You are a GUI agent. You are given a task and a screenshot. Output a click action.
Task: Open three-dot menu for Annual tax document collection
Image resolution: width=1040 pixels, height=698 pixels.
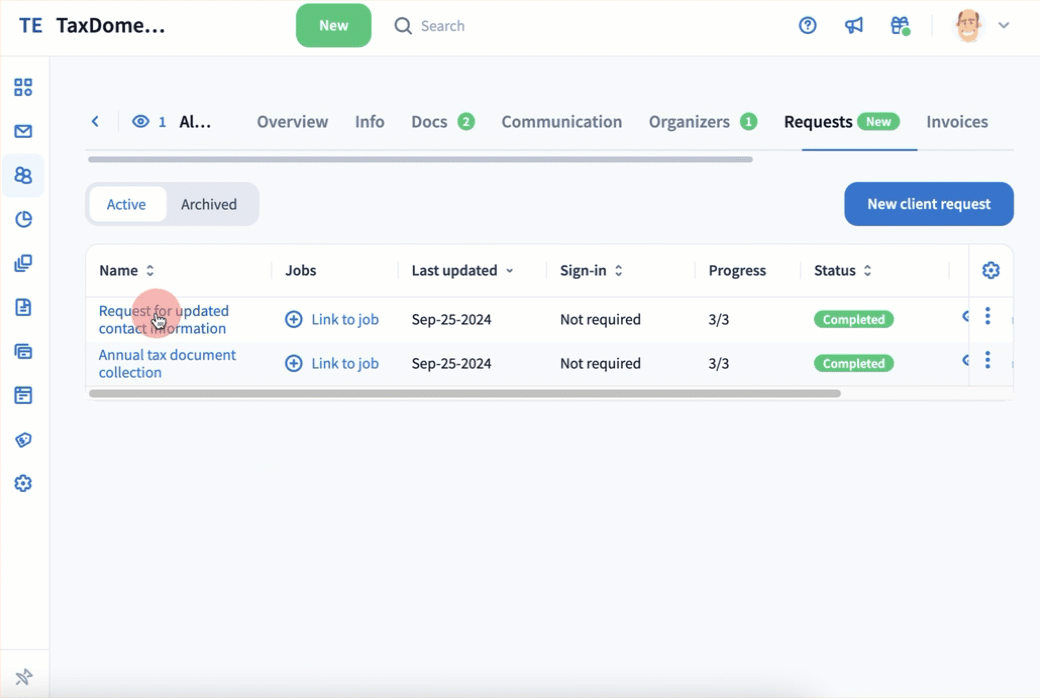click(988, 360)
